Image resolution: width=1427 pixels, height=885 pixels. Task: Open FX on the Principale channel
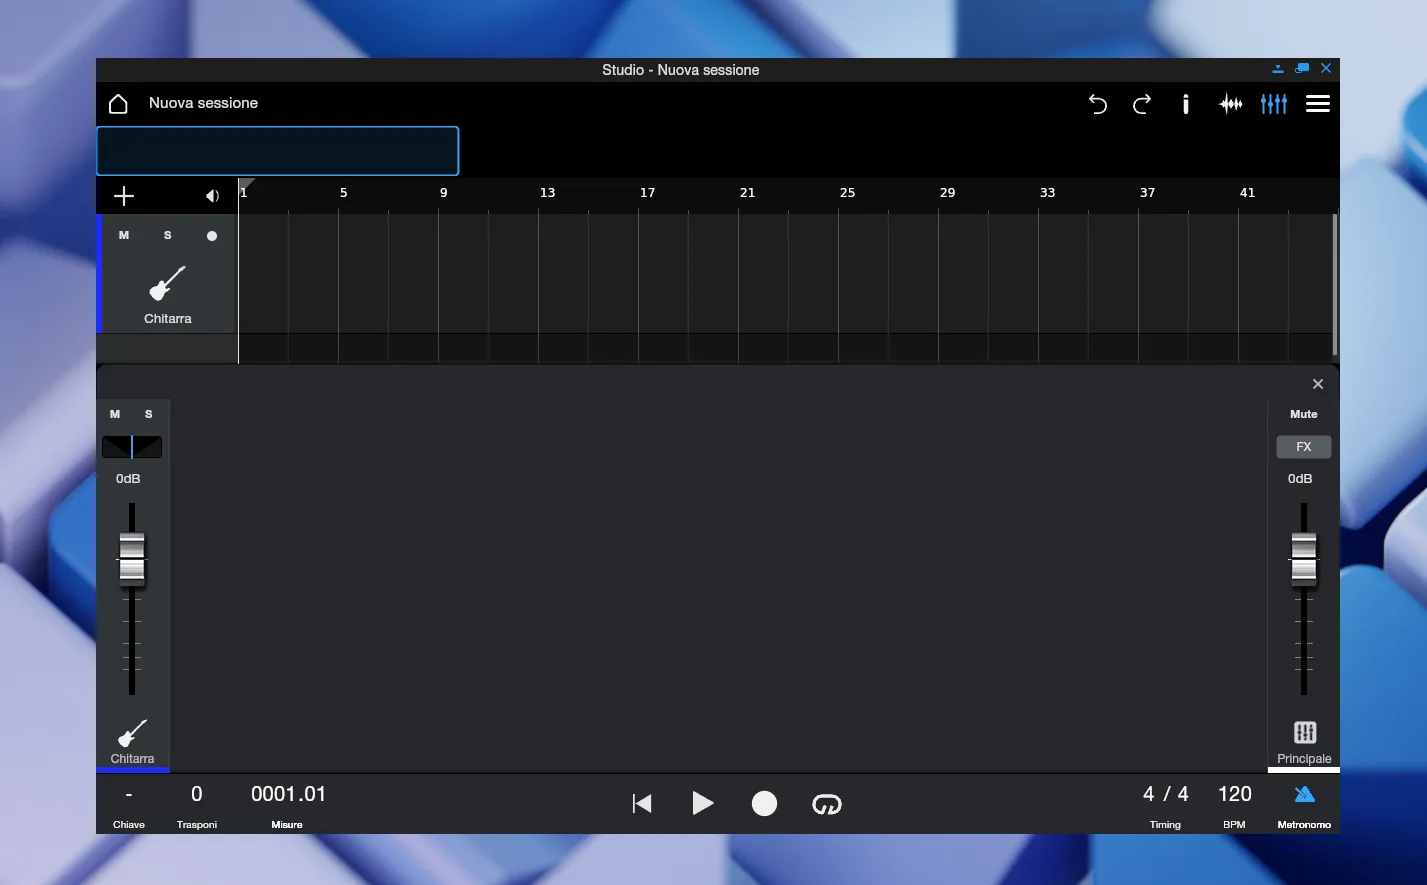click(1303, 447)
